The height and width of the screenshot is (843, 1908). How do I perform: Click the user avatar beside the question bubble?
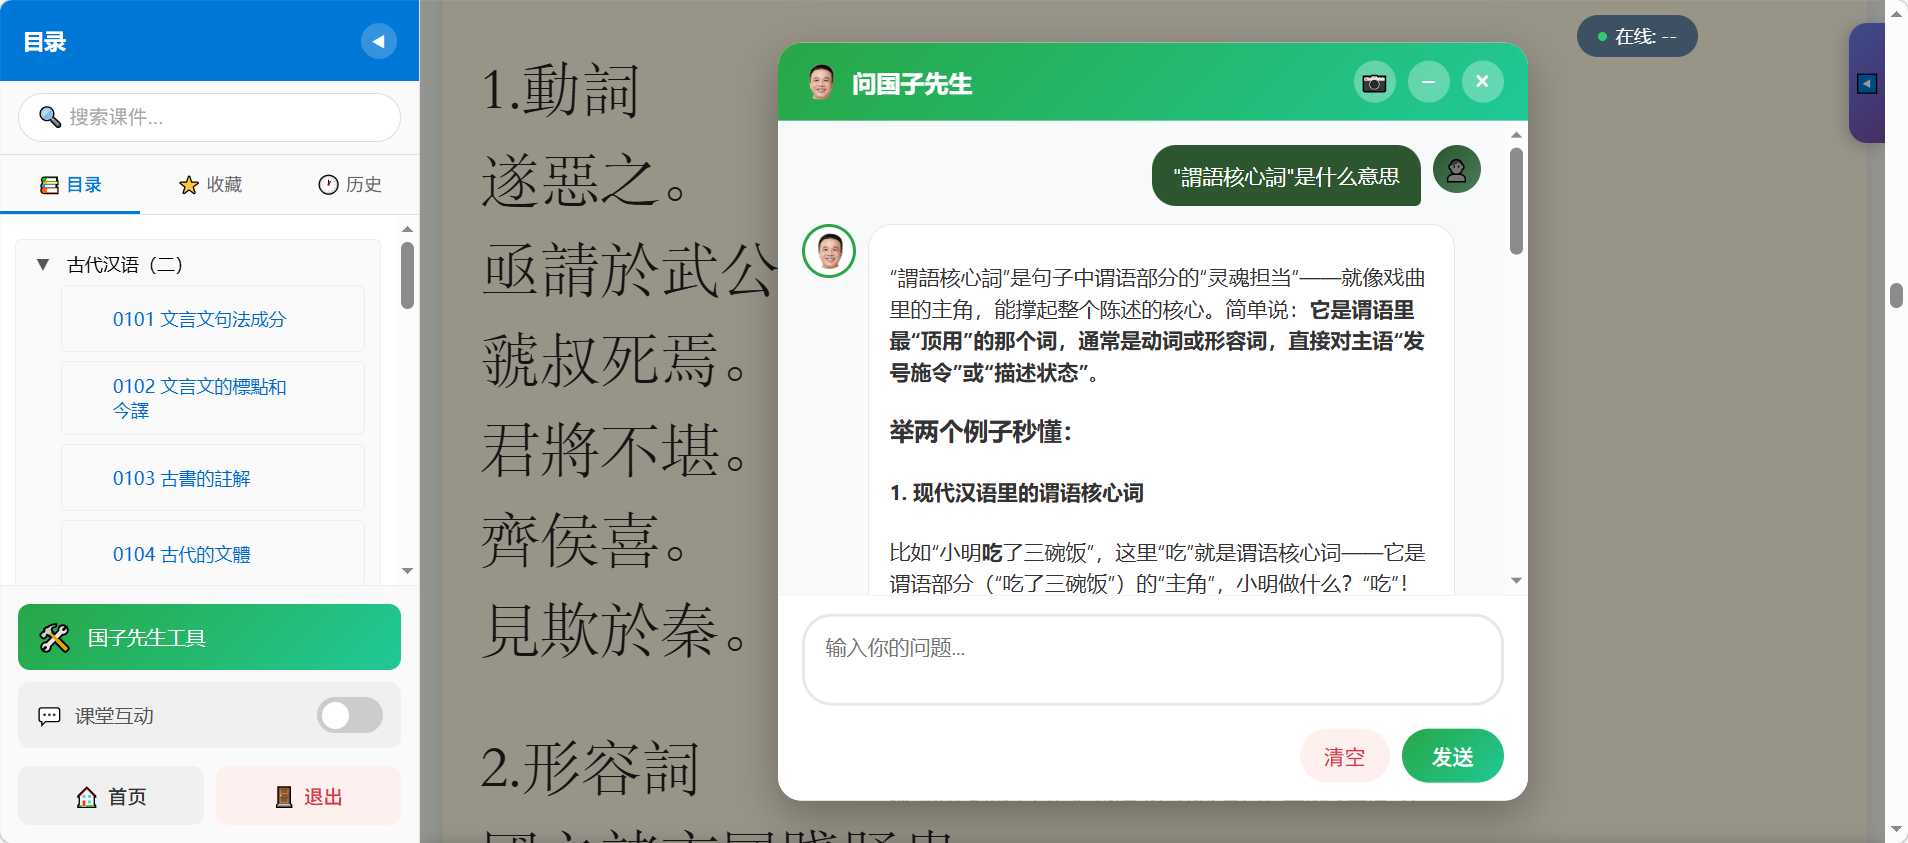(1456, 170)
